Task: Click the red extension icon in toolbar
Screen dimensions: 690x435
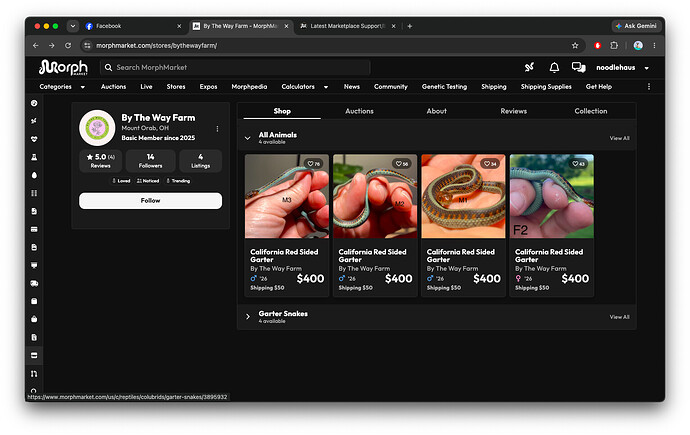Action: pyautogui.click(x=597, y=45)
